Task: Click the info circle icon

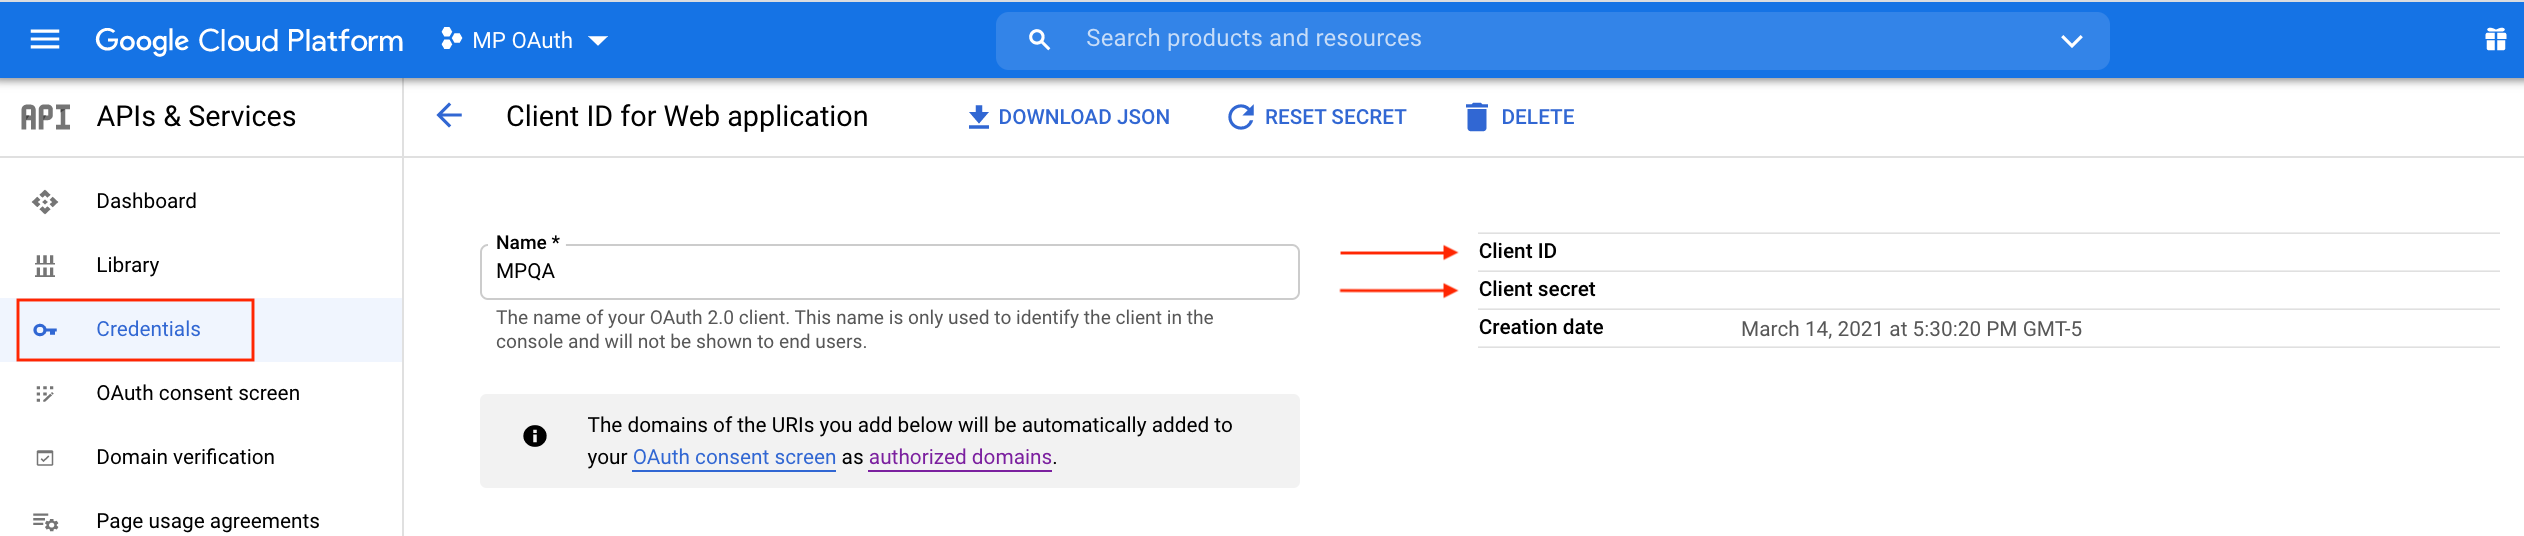Action: coord(535,436)
